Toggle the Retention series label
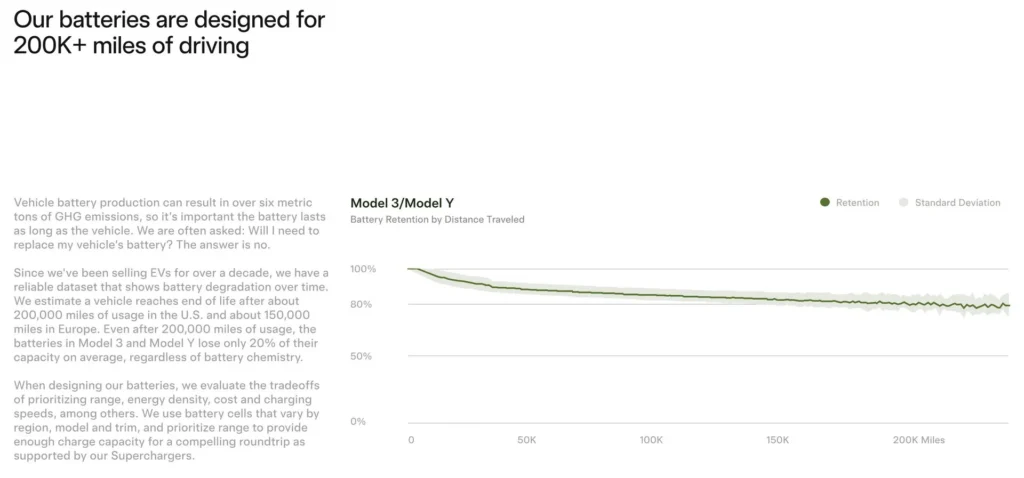Image resolution: width=1024 pixels, height=478 pixels. pos(857,202)
